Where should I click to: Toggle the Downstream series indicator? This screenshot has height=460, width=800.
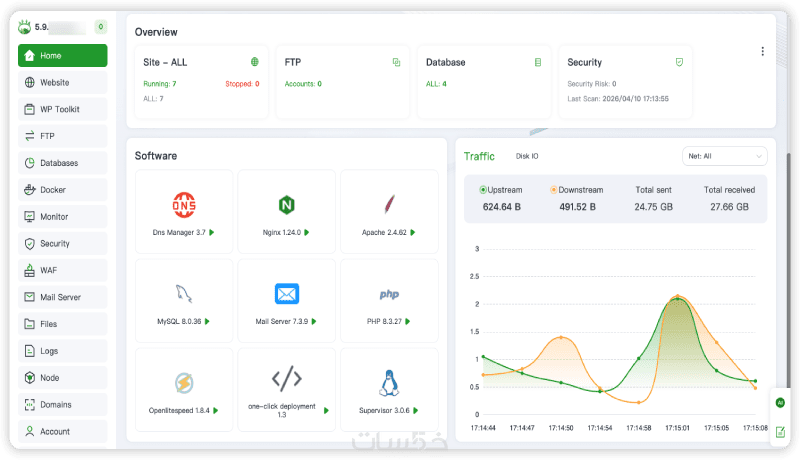(x=554, y=190)
